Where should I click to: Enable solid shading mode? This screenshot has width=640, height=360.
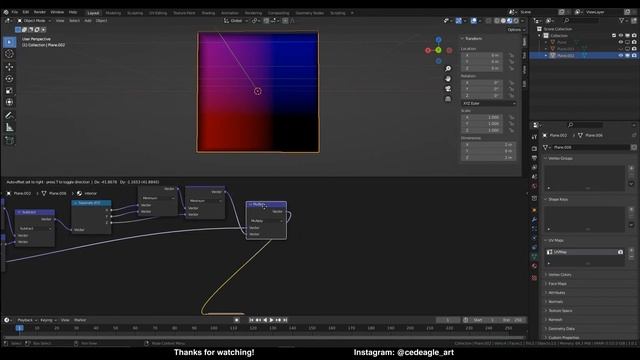point(503,20)
